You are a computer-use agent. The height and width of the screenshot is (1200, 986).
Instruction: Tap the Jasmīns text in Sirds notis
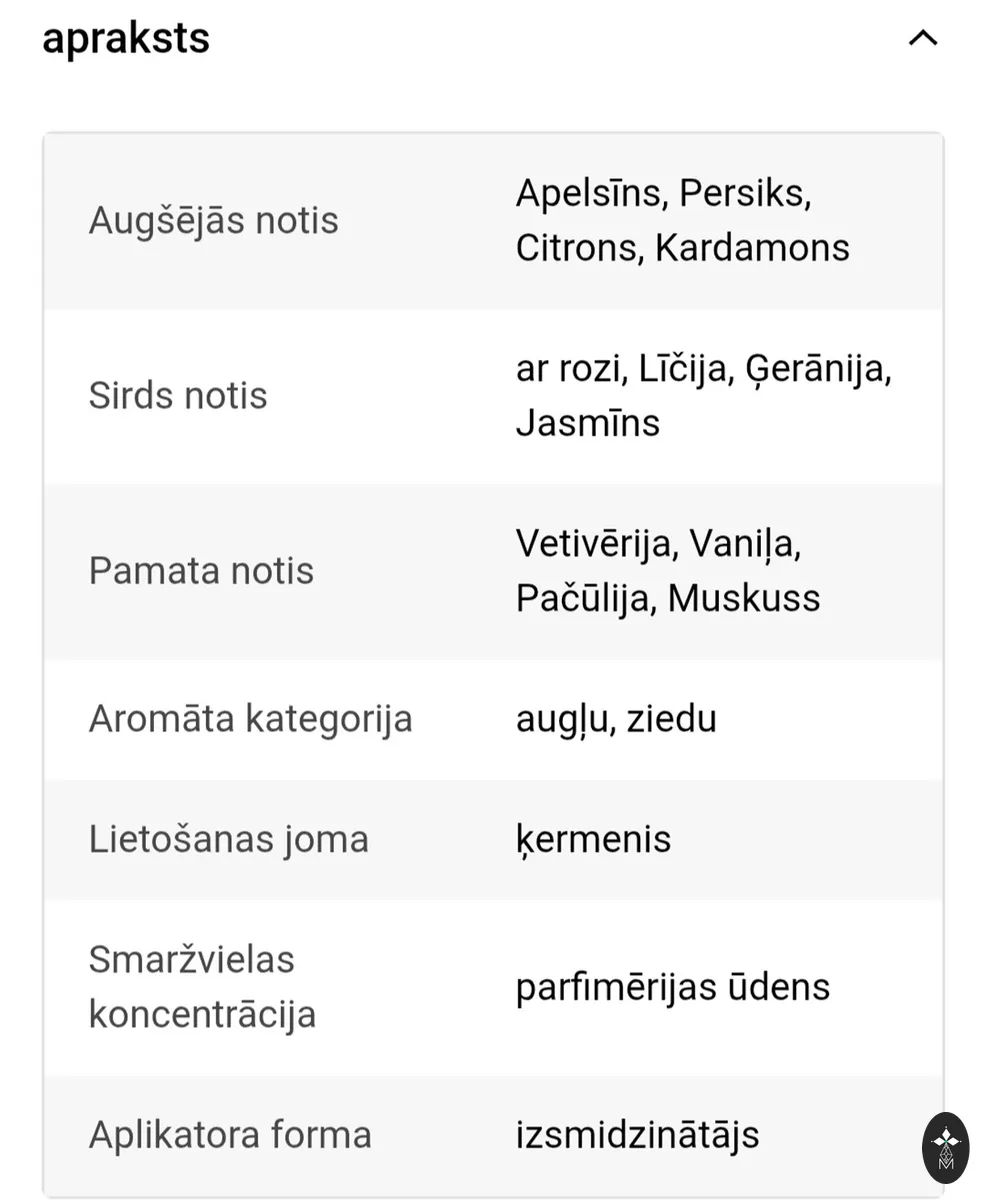click(588, 423)
